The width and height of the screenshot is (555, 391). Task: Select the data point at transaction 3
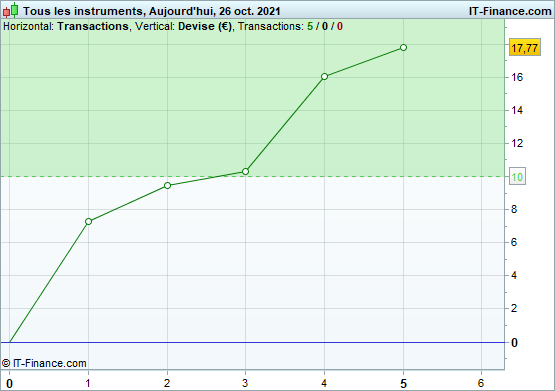[x=246, y=172]
